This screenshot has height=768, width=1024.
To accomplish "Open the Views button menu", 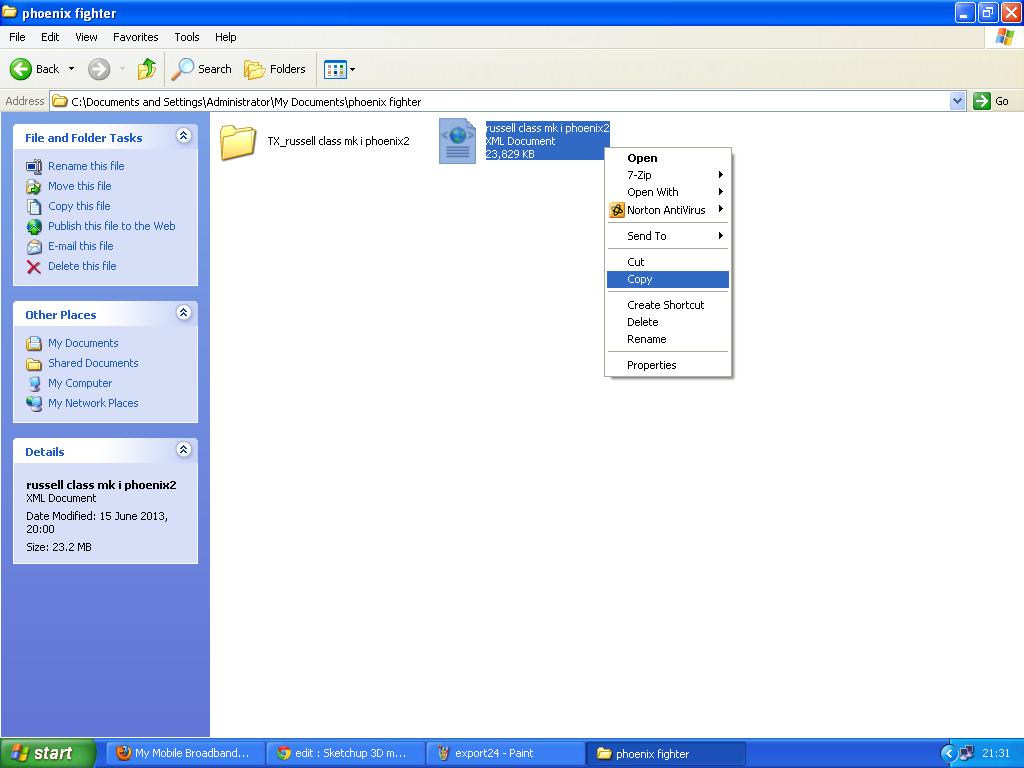I will tap(340, 69).
